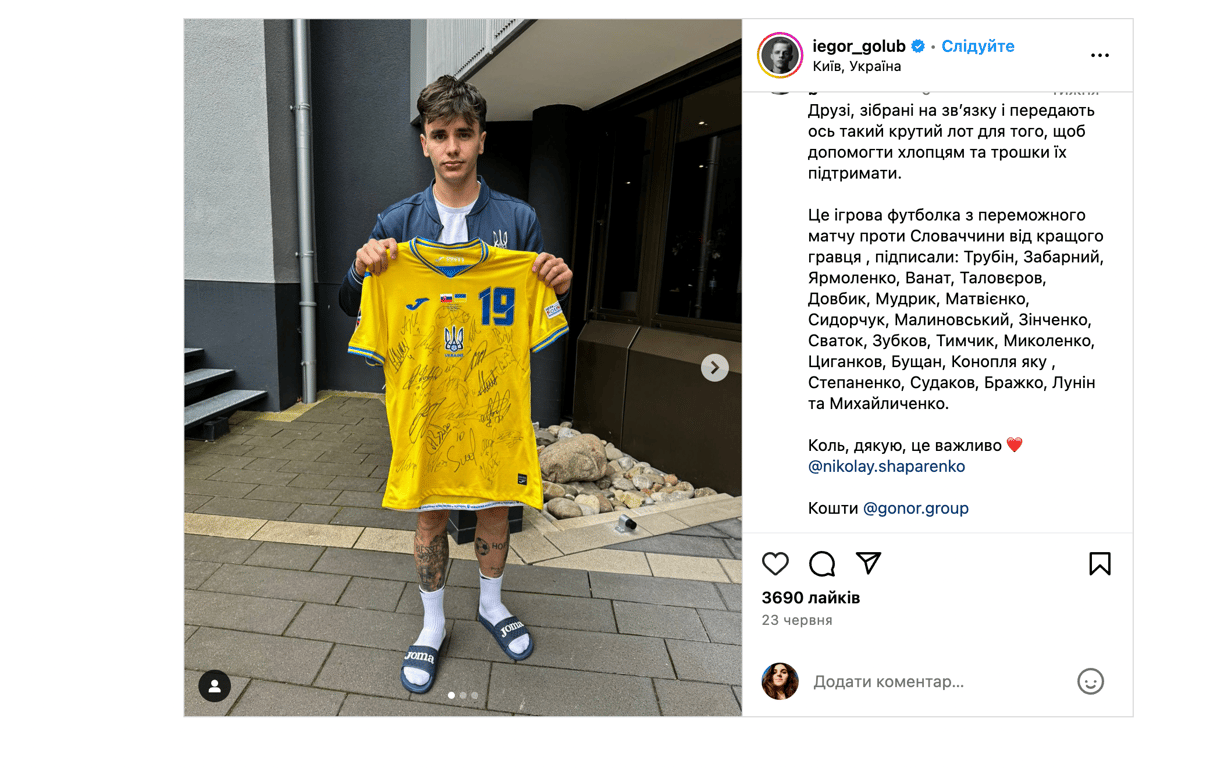The width and height of the screenshot is (1217, 768).
Task: Click the blue verified badge
Action: (x=917, y=46)
